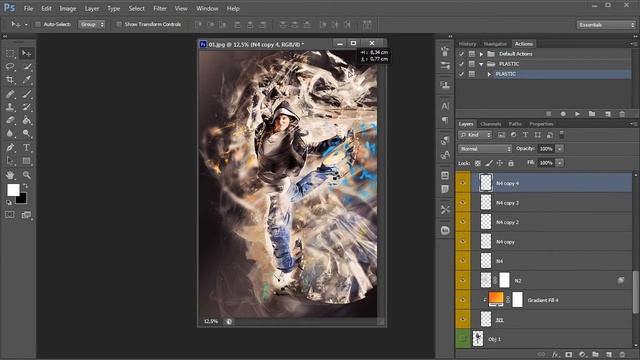
Task: Open the Essentials workspace dropdown
Action: (x=606, y=25)
